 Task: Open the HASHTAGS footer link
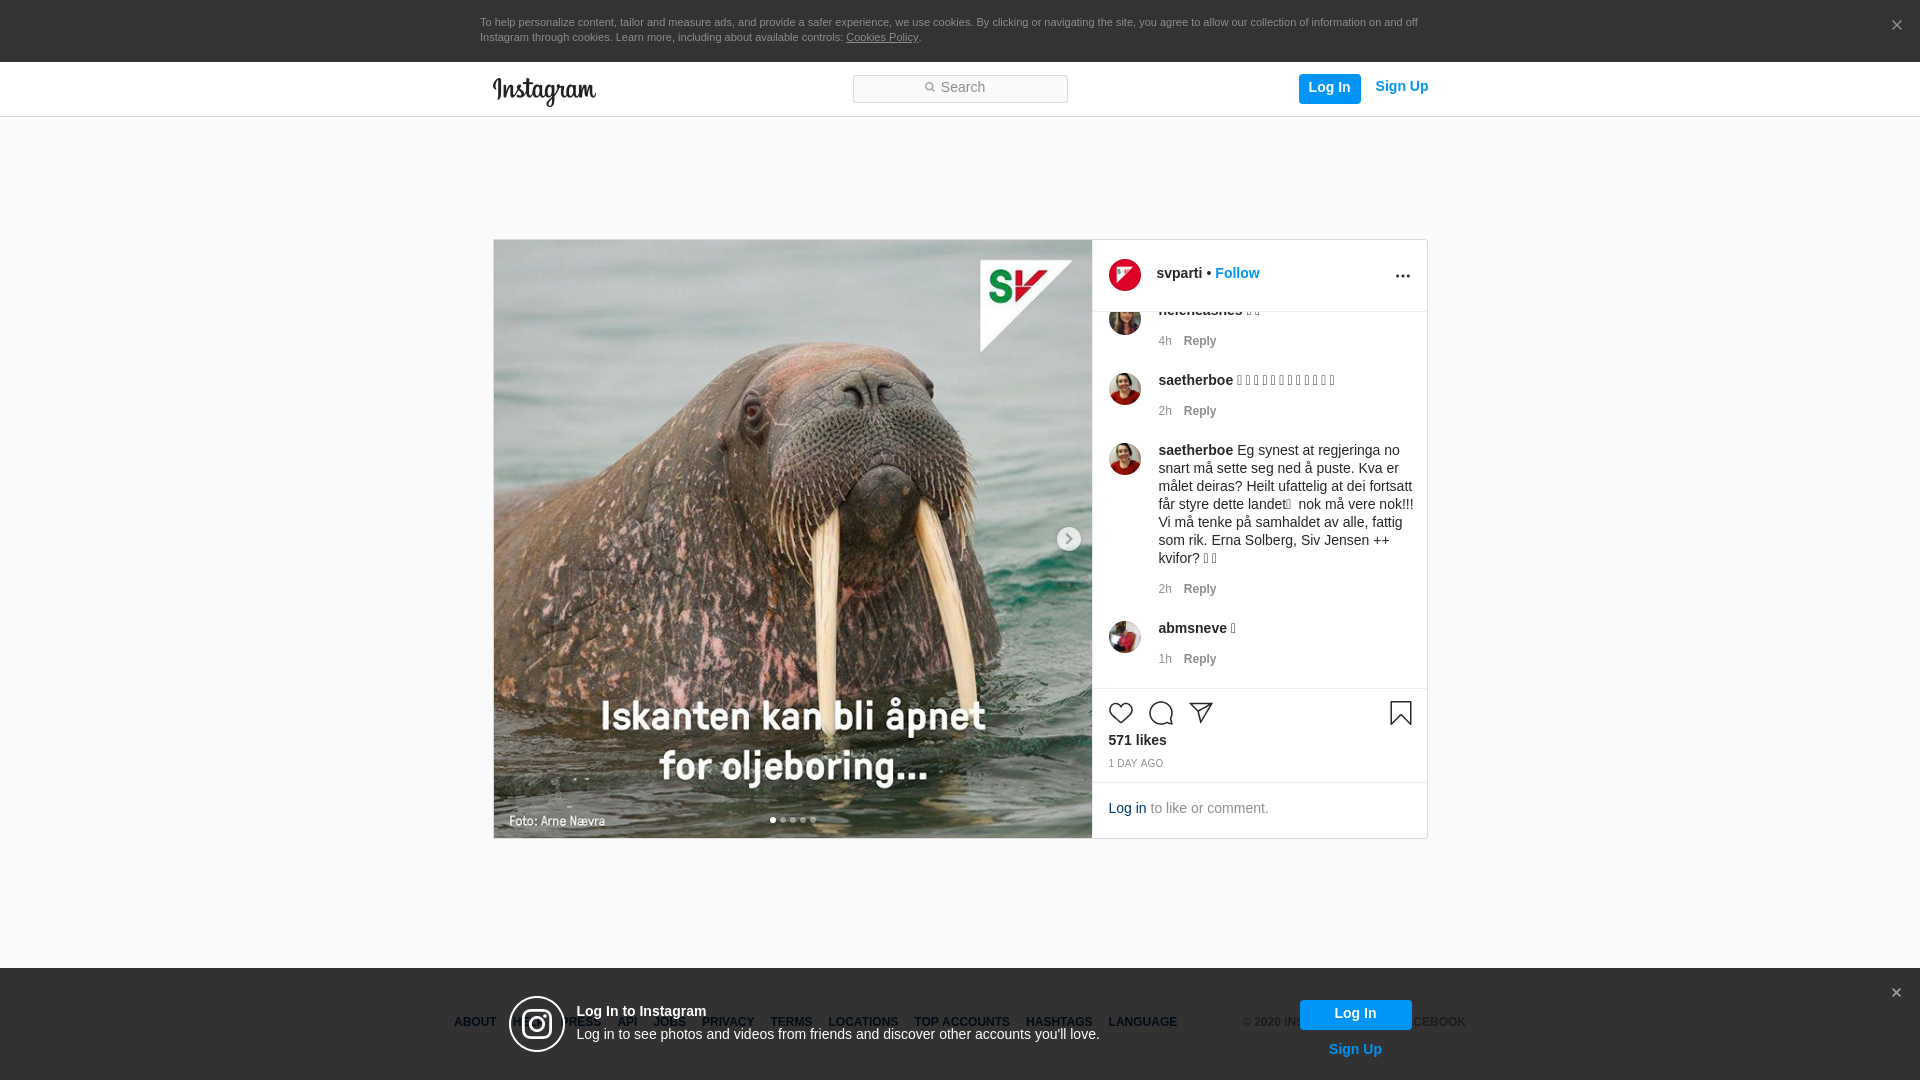[1059, 1022]
